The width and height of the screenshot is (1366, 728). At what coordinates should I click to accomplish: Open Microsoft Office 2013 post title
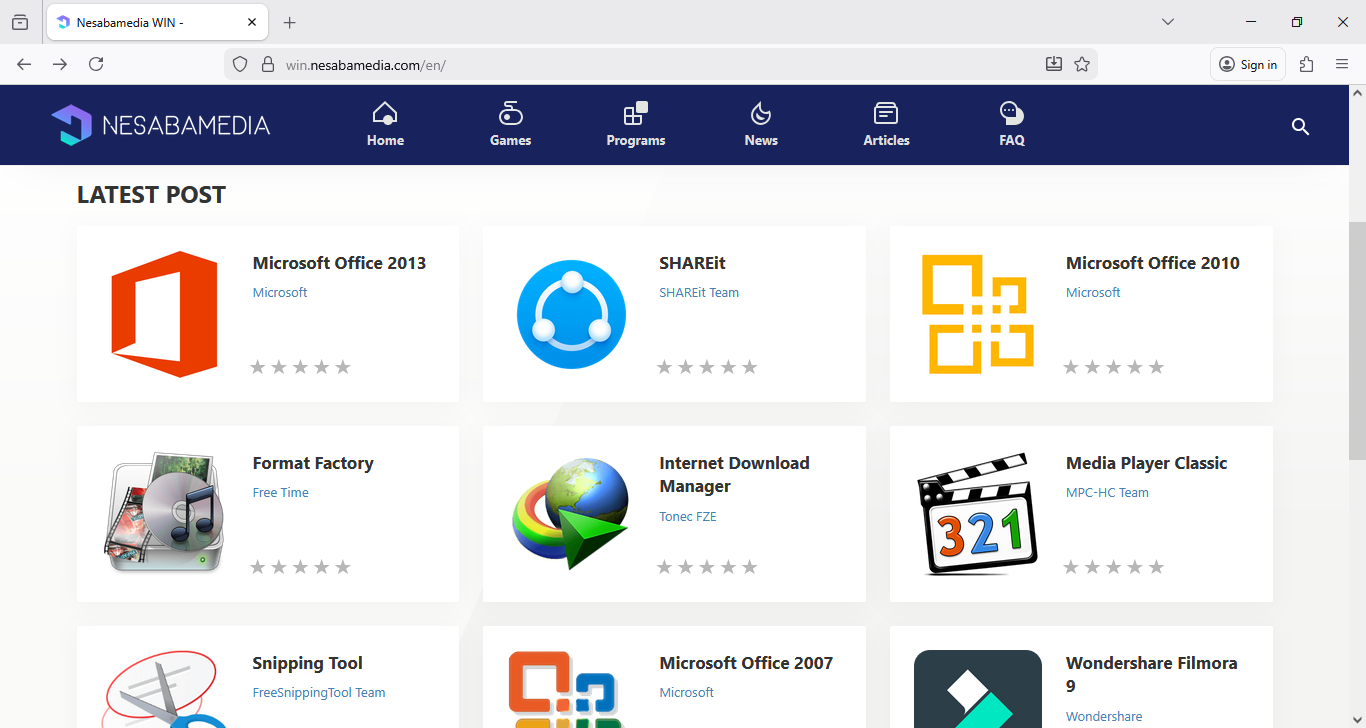[x=339, y=263]
